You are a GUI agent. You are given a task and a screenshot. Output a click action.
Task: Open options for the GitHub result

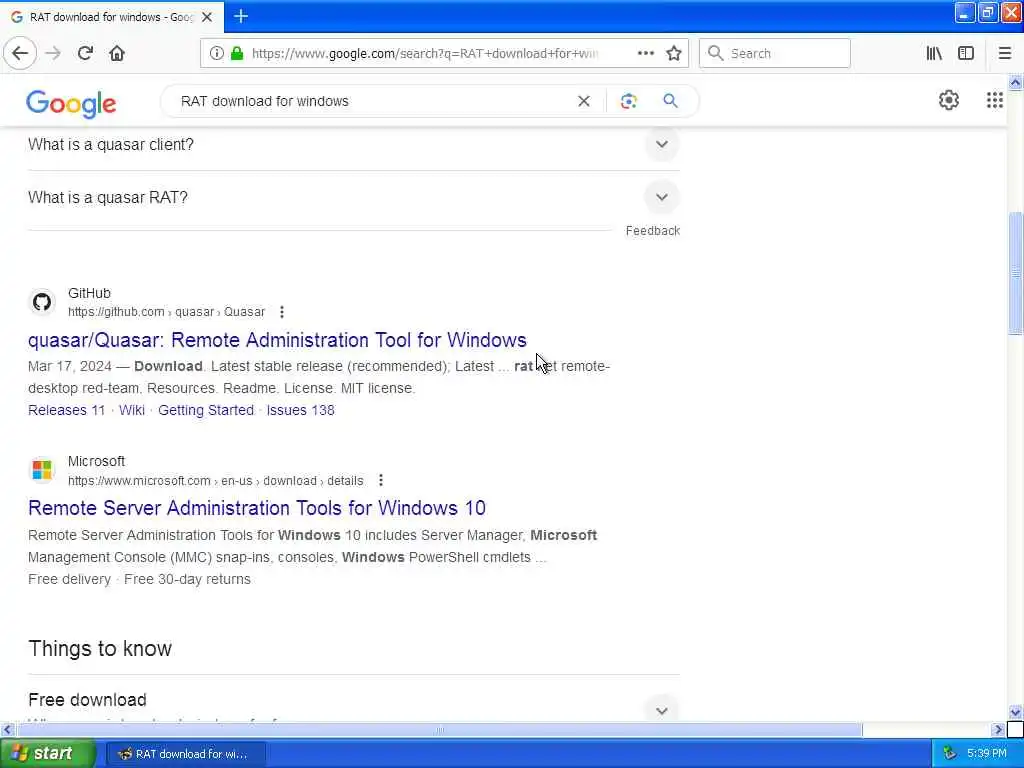pyautogui.click(x=281, y=312)
